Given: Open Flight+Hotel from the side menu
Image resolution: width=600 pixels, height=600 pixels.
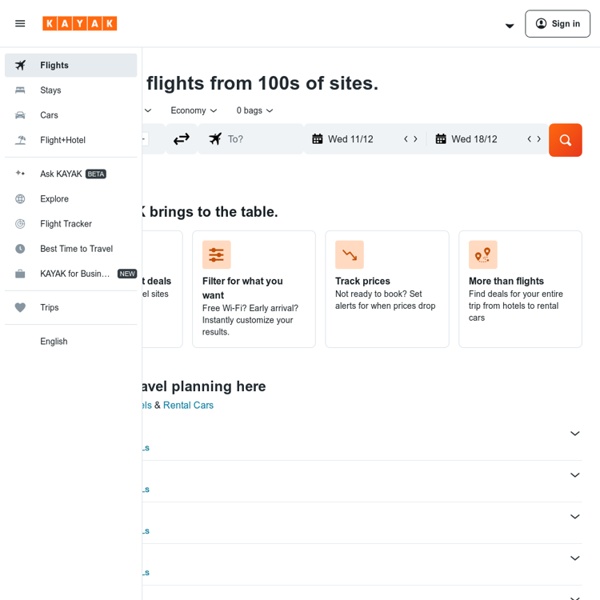Looking at the screenshot, I should pyautogui.click(x=63, y=140).
